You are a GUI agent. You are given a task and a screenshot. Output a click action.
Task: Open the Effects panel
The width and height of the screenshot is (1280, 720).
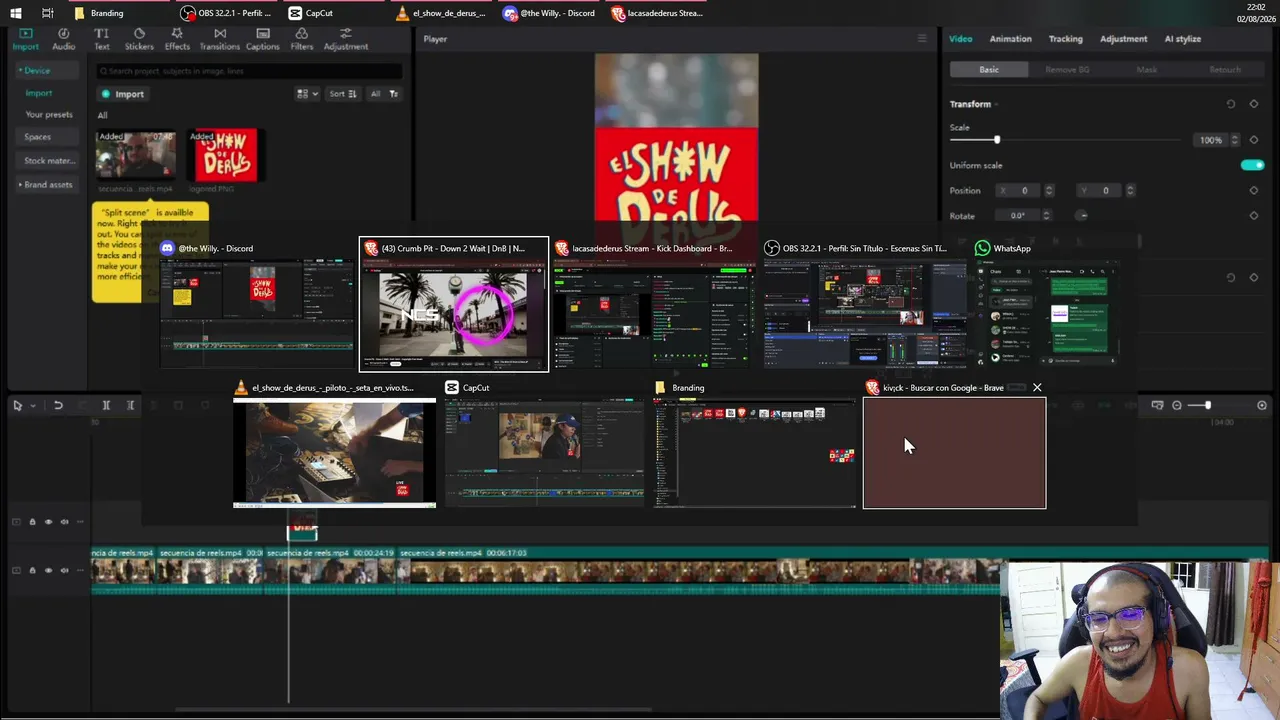(x=177, y=39)
